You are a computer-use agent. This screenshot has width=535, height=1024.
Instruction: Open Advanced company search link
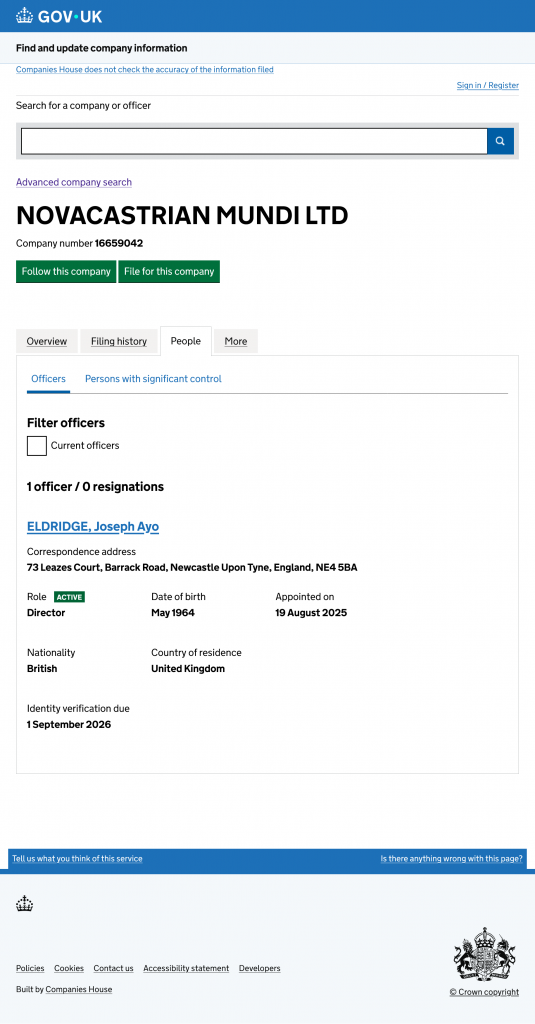pos(74,182)
